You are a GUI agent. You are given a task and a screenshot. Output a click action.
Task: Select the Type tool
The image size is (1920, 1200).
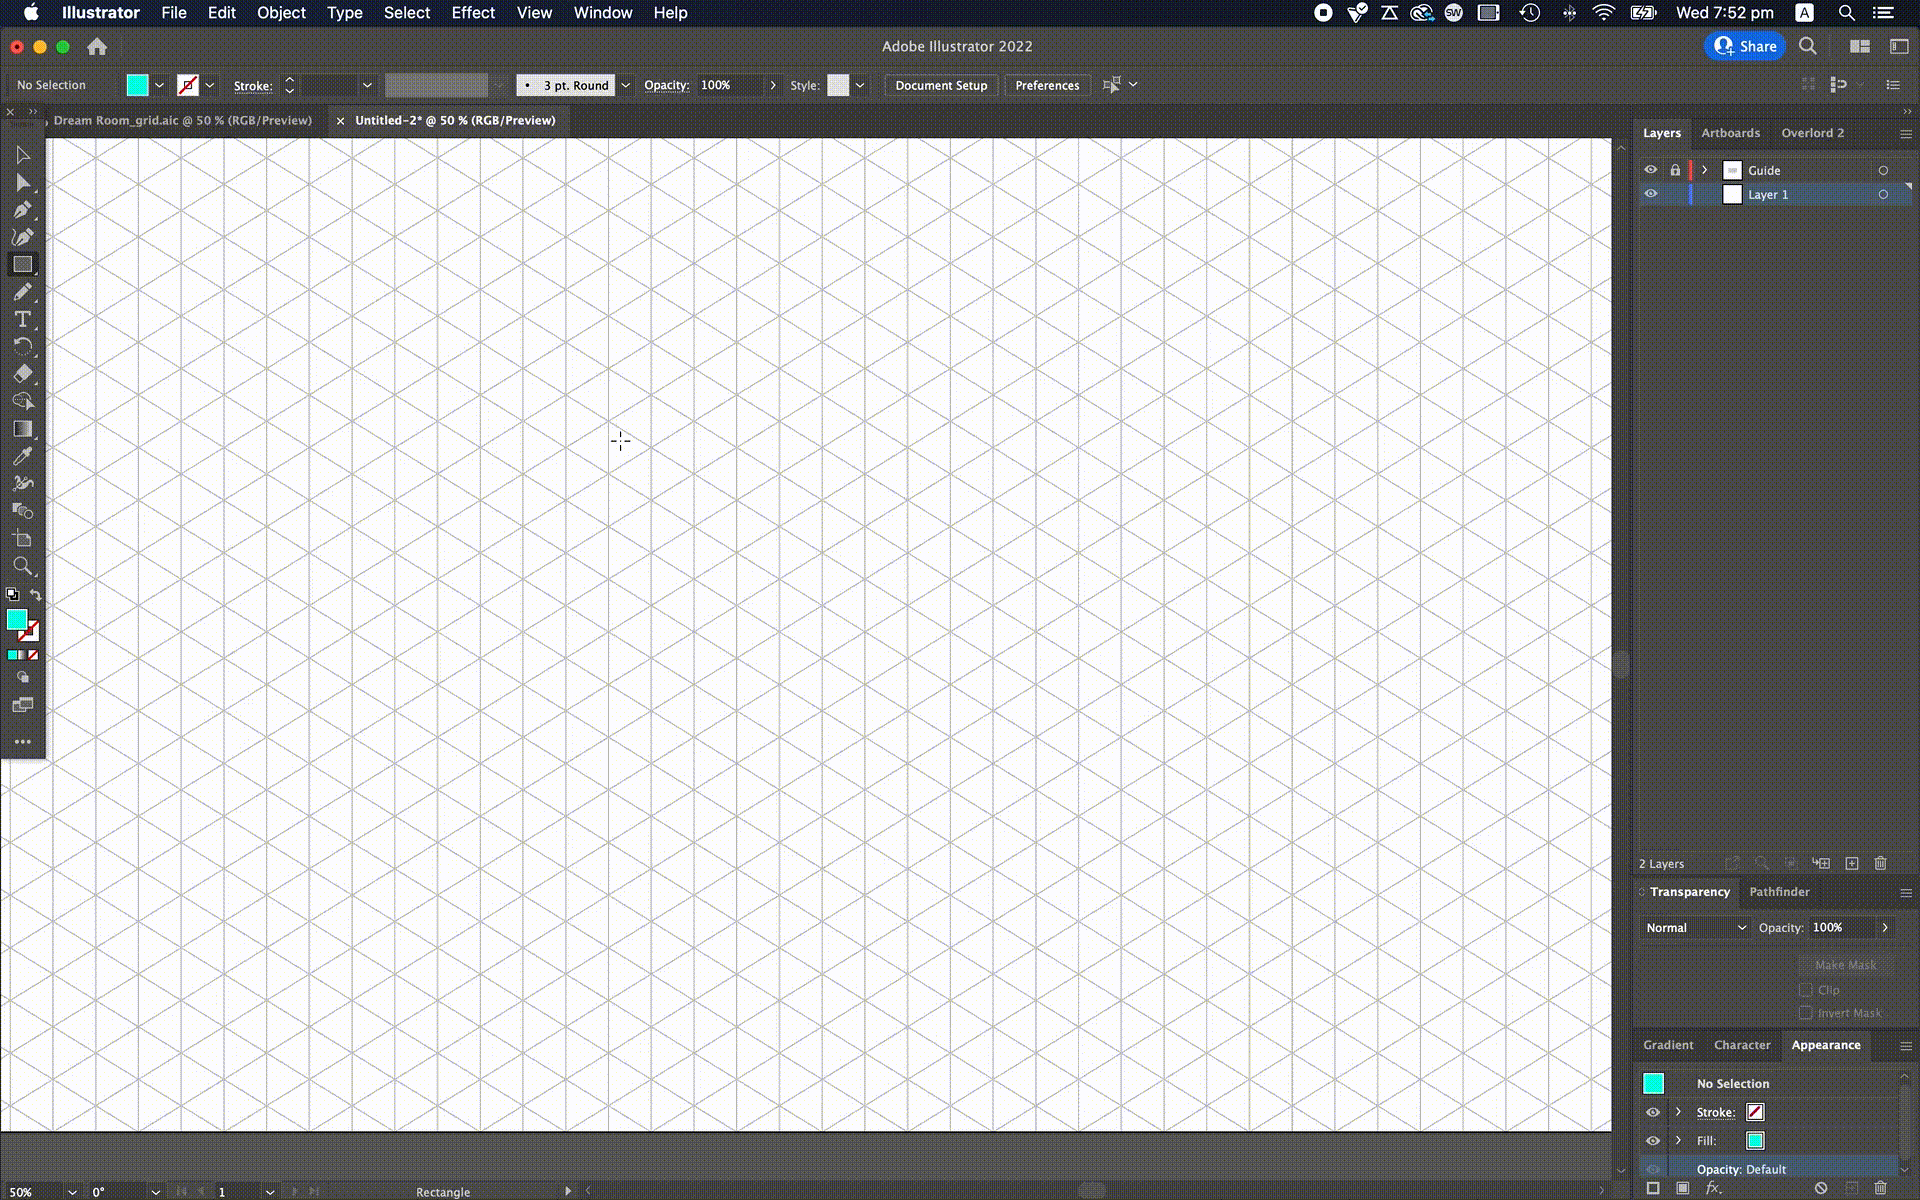click(22, 319)
